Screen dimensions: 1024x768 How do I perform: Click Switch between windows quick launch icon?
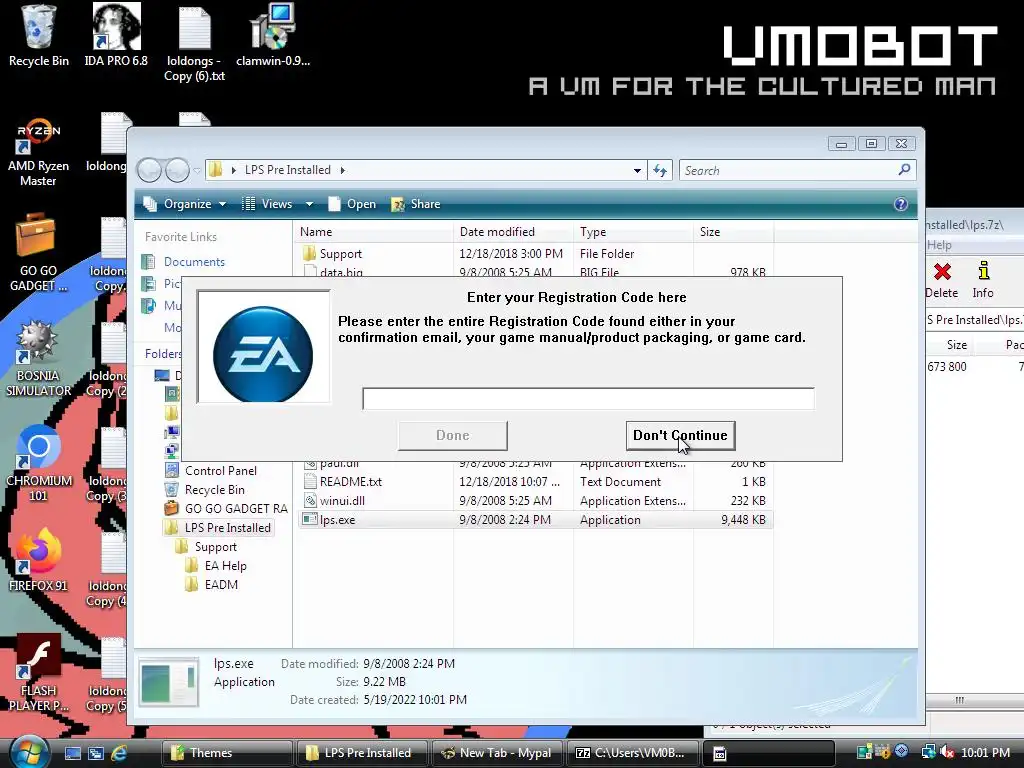coord(96,753)
